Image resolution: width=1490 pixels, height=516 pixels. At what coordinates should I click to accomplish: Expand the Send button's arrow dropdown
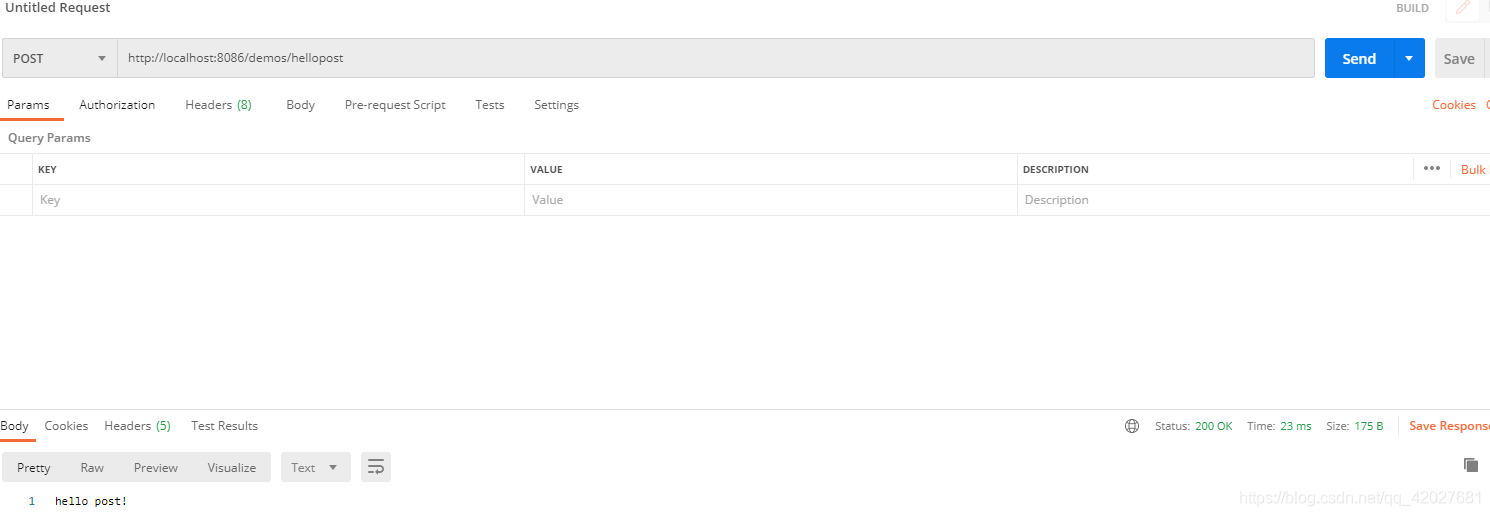coord(1409,58)
